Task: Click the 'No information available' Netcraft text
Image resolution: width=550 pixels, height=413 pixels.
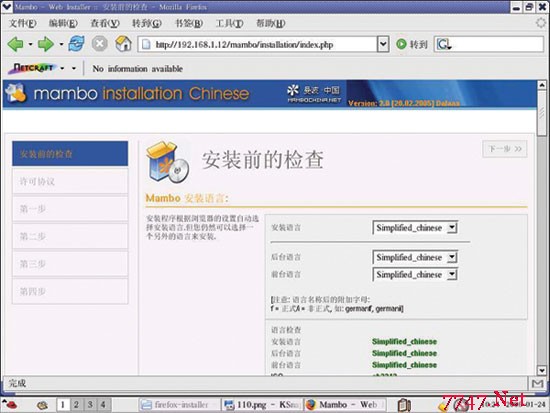Action: pos(138,69)
